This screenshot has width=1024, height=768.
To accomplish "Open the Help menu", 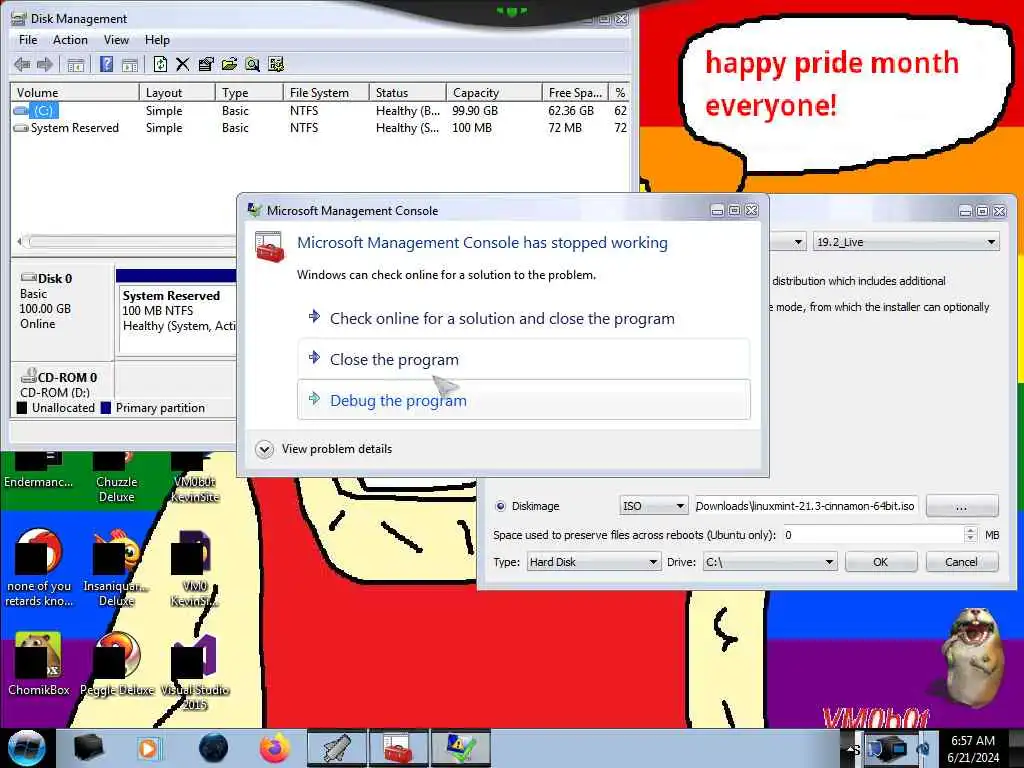I will click(157, 40).
